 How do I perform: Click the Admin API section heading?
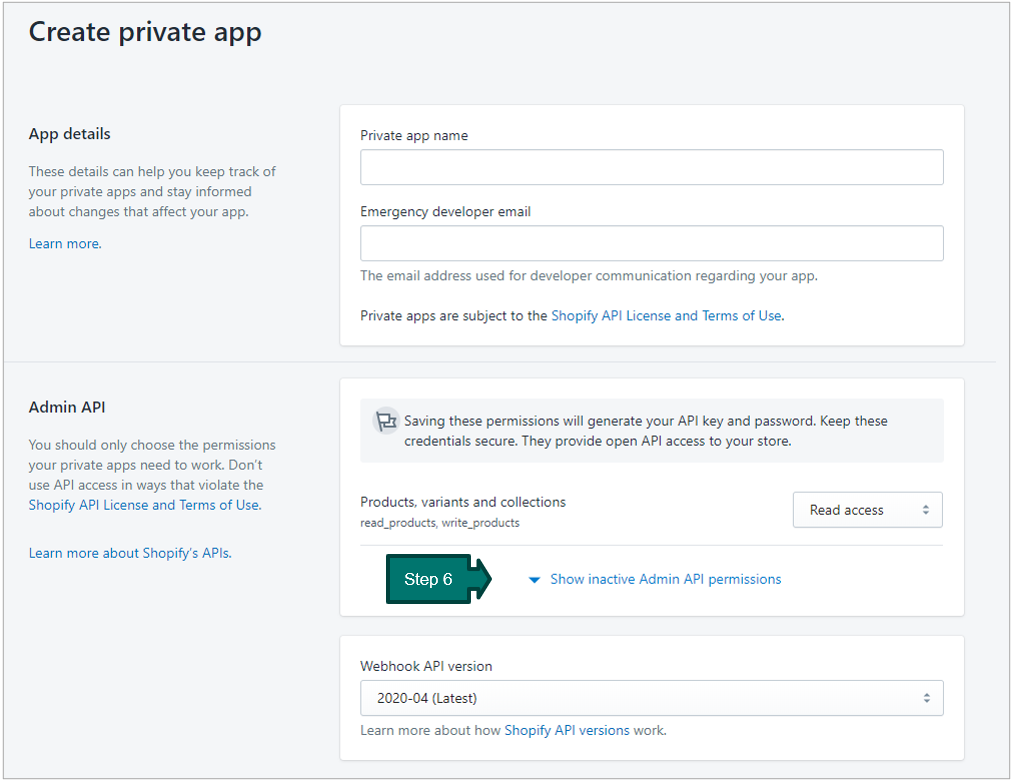(x=67, y=407)
